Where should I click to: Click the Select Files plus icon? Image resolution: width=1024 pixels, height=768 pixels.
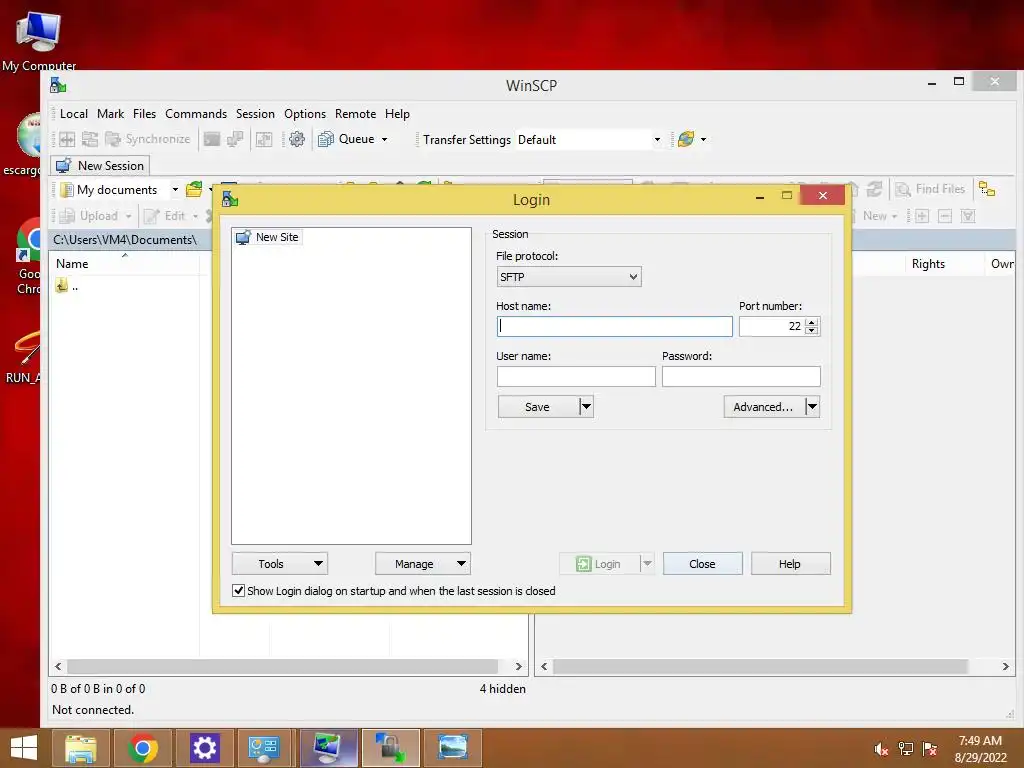(x=921, y=216)
